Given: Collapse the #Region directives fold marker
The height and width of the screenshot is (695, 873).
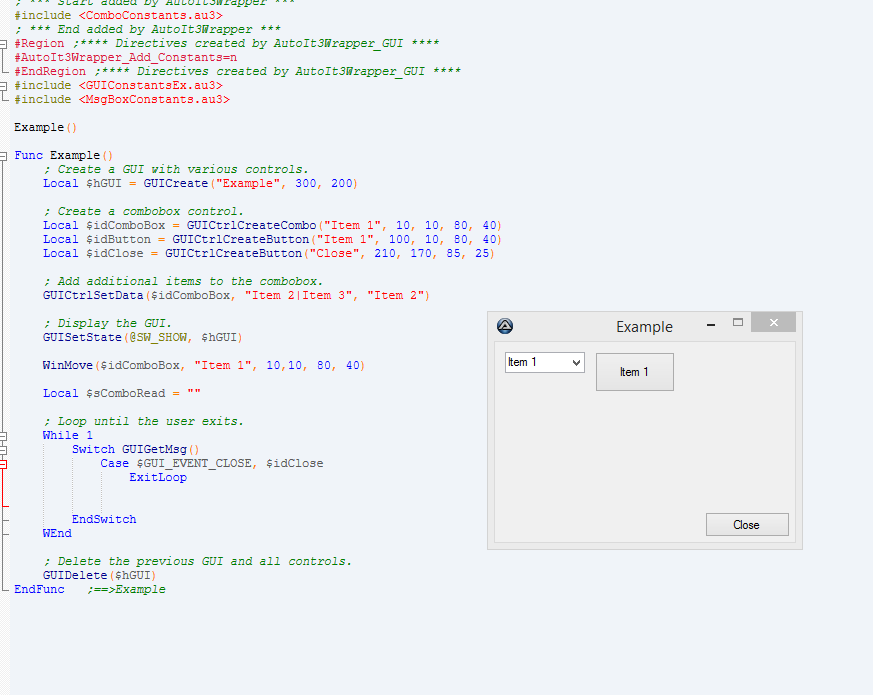Looking at the screenshot, I should (x=4, y=44).
